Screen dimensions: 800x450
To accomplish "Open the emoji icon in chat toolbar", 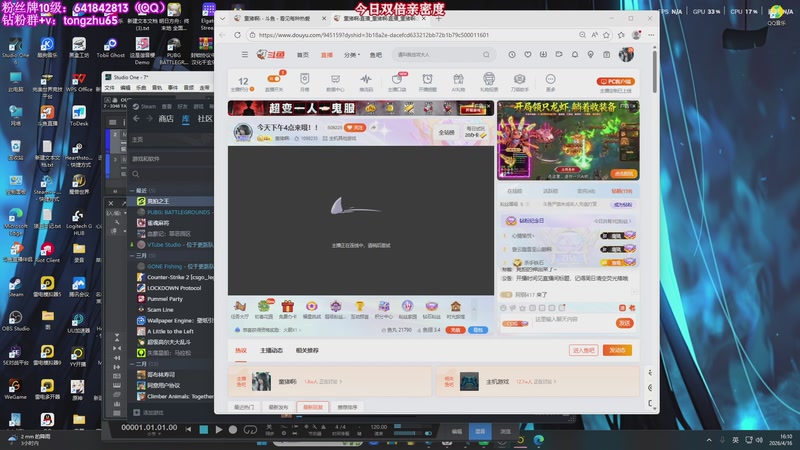I will tap(504, 308).
